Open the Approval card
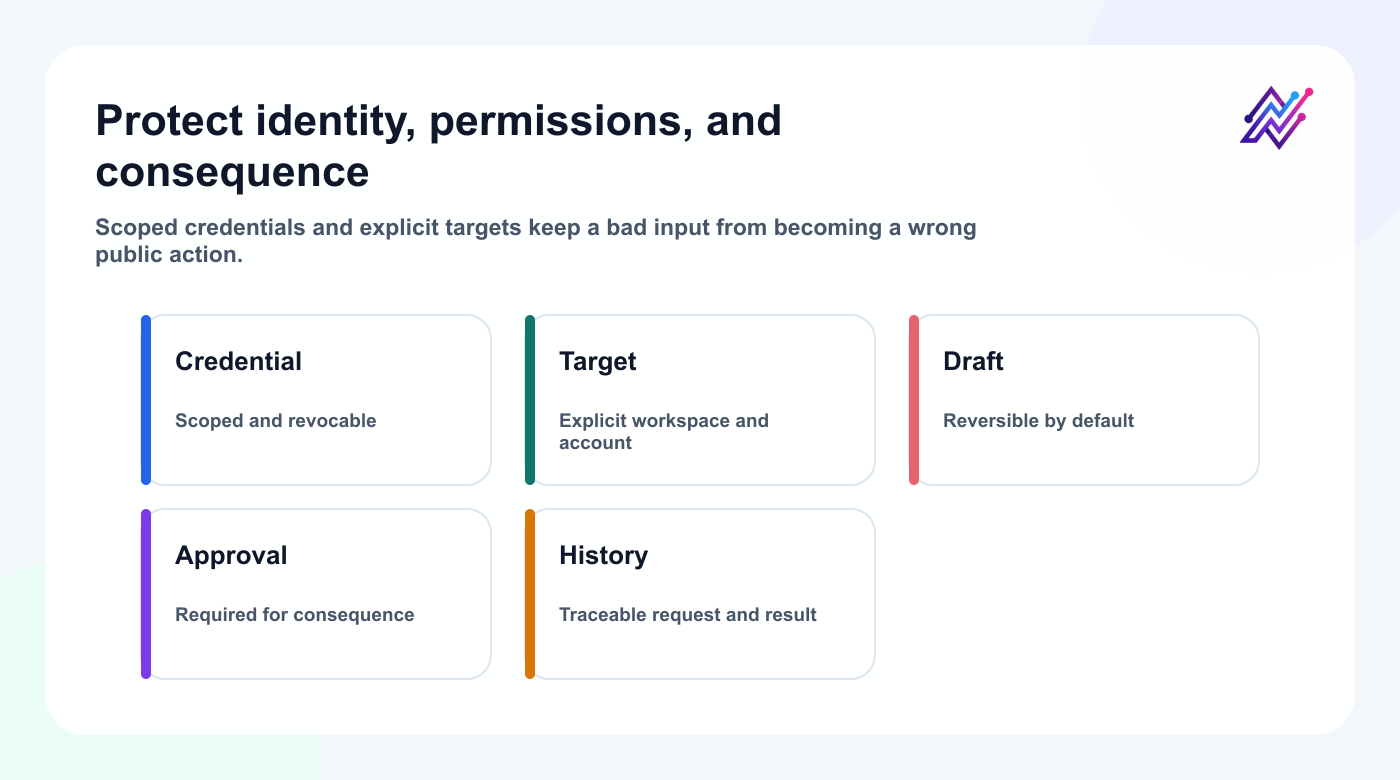Screen dimensions: 1400x780 click(x=316, y=594)
